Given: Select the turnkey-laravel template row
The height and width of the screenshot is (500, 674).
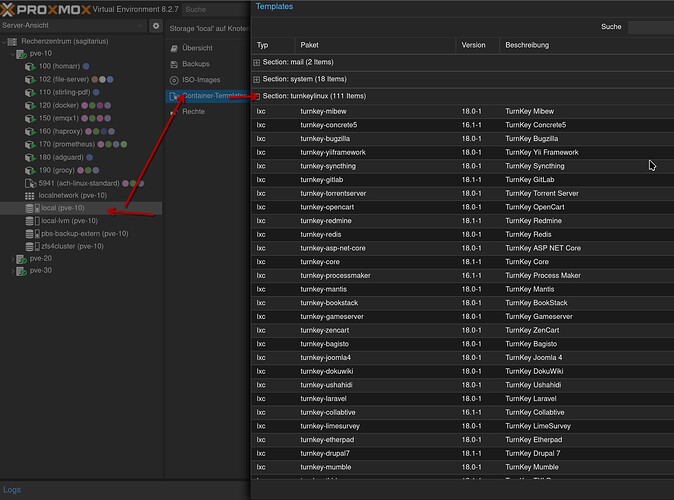Looking at the screenshot, I should (463, 399).
